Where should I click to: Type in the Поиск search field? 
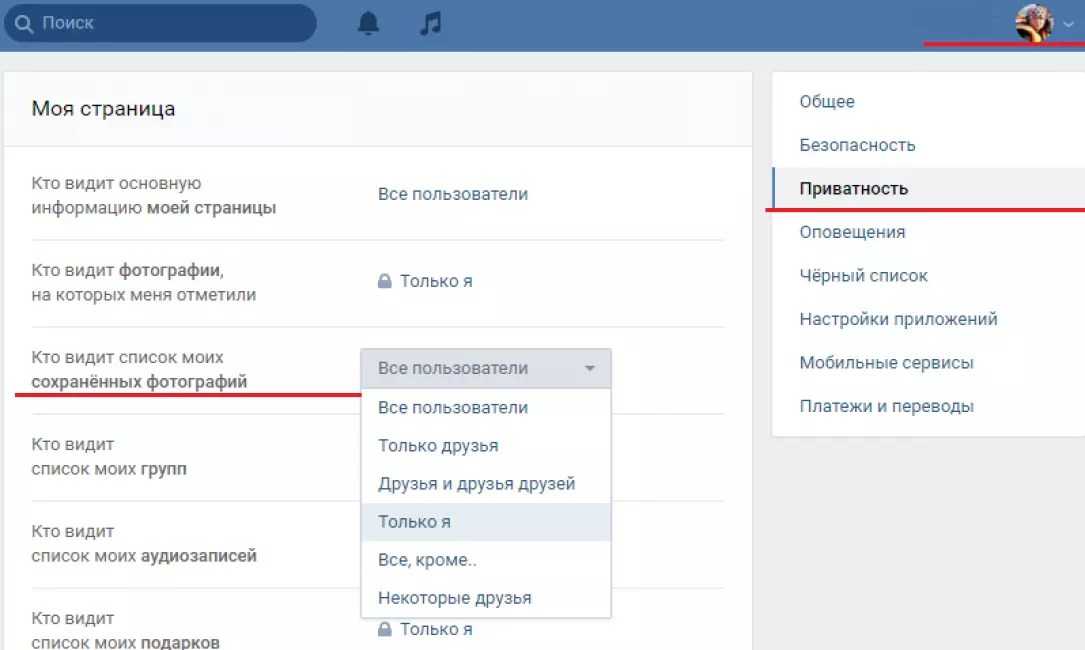(170, 22)
